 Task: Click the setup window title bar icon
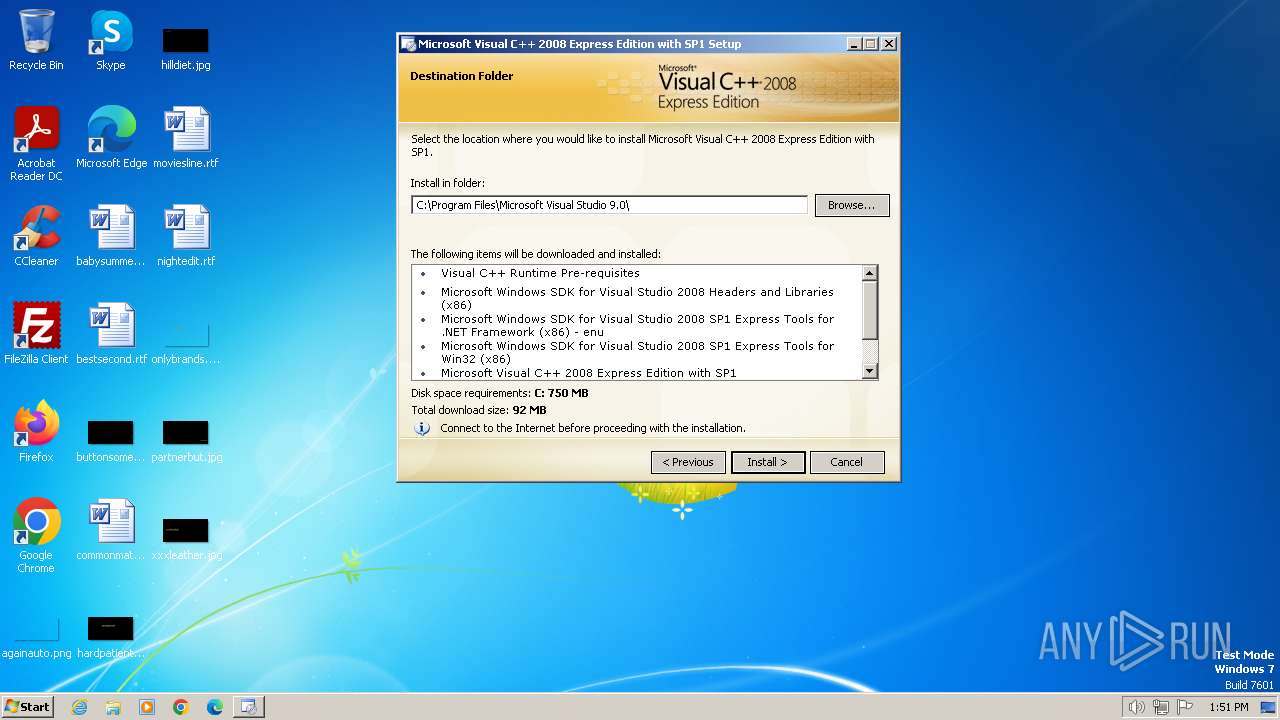coord(408,44)
